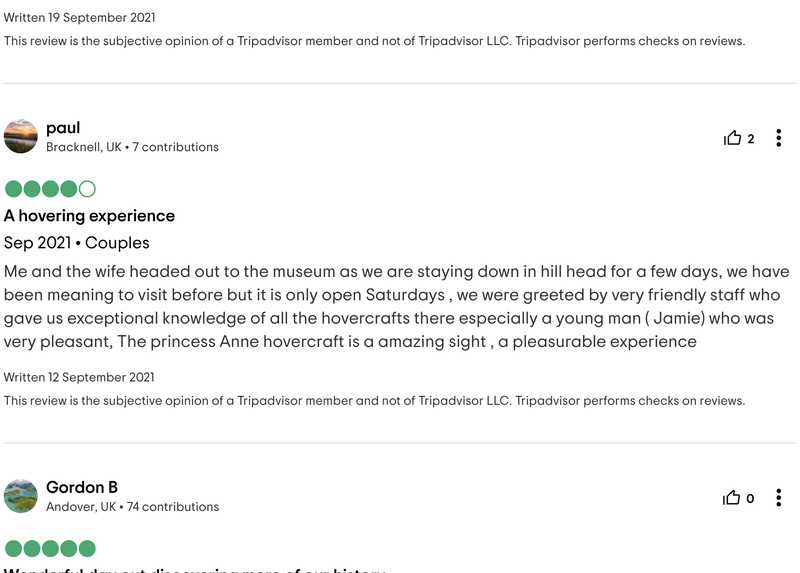This screenshot has width=800, height=573.
Task: Click the helpful votes count '2' on paul's review
Action: 751,139
